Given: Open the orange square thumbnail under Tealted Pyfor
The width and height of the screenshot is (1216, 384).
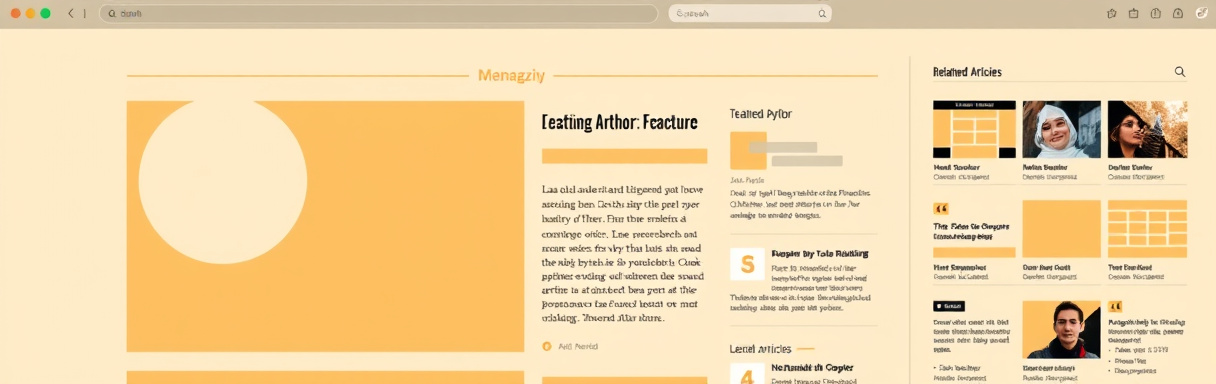Looking at the screenshot, I should point(748,150).
